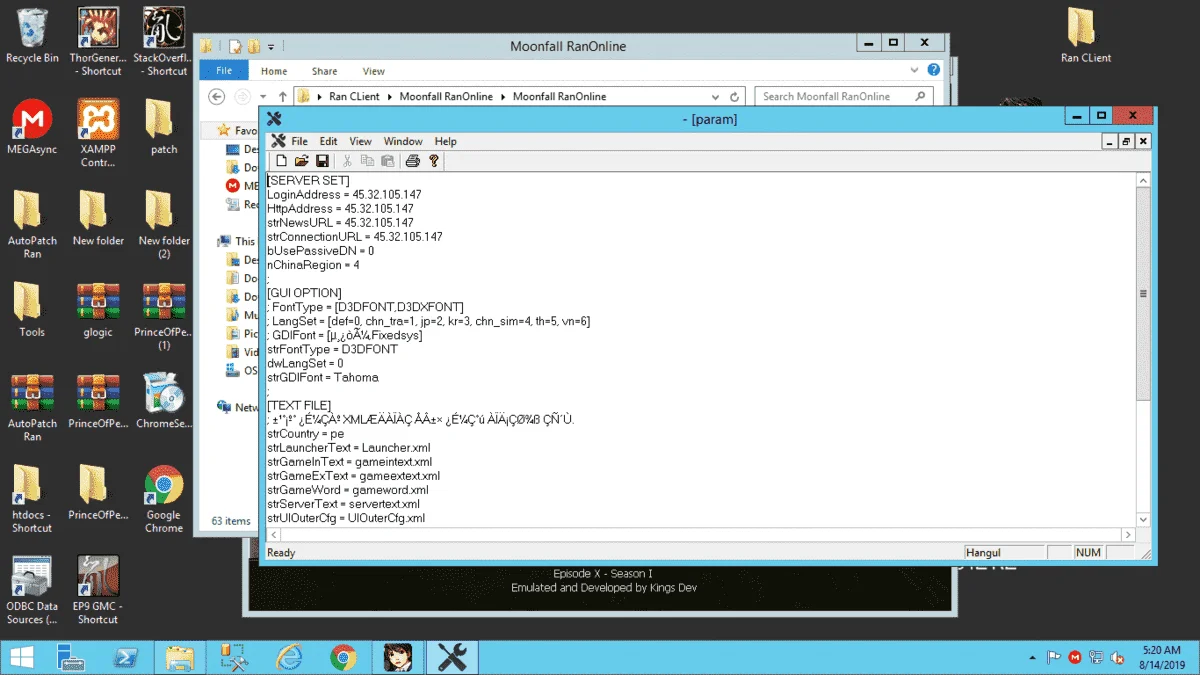Switch to the Explorer Share ribbon tab

coord(324,71)
